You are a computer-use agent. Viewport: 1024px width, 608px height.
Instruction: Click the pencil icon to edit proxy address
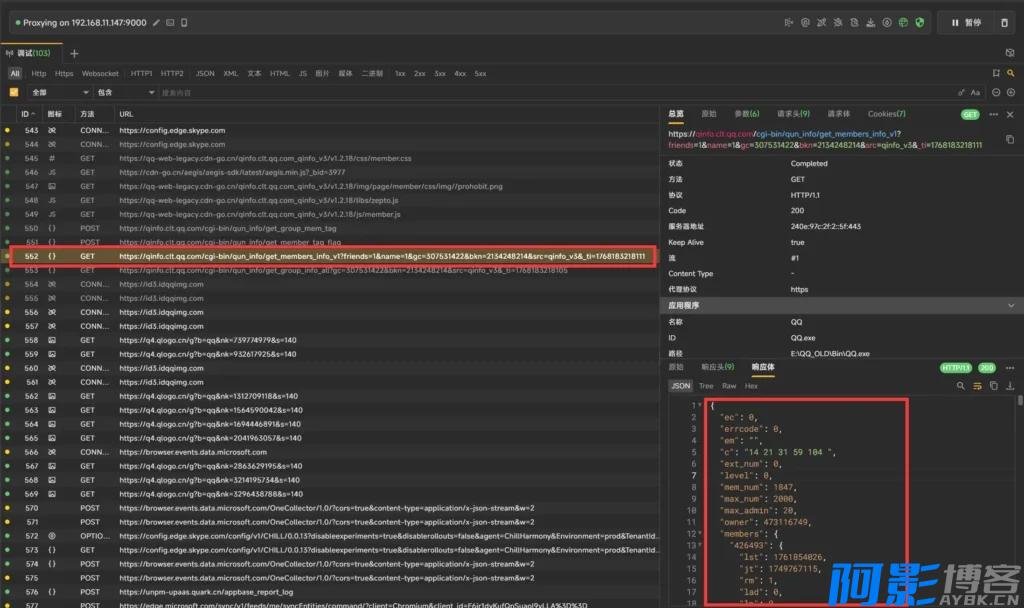[156, 22]
